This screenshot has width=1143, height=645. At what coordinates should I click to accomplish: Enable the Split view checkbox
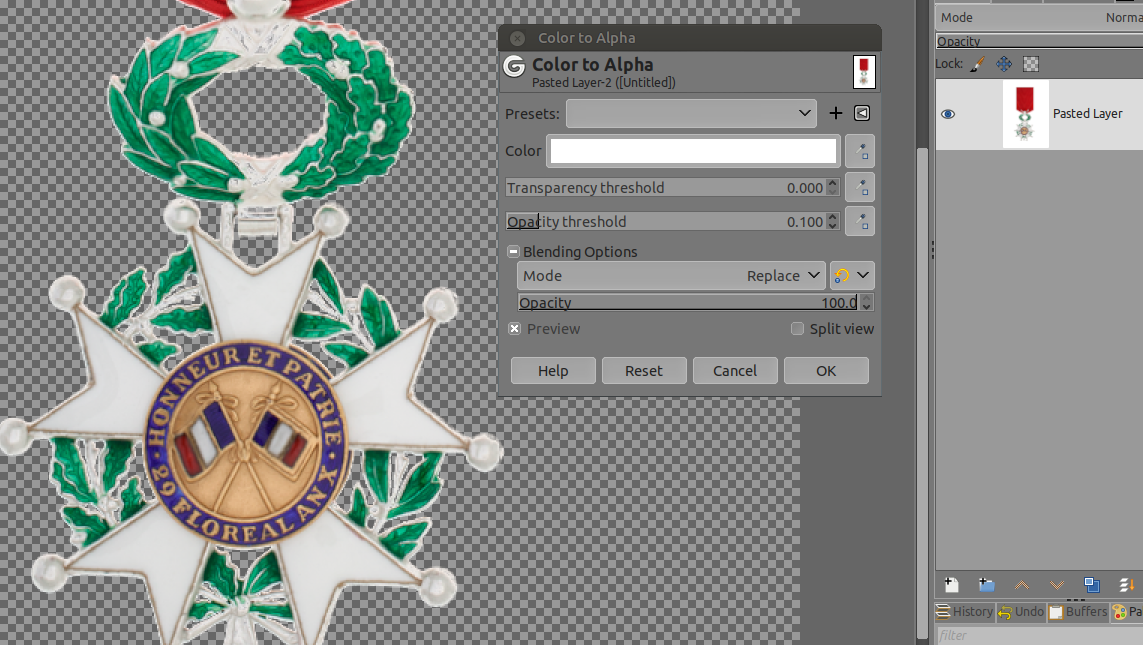click(797, 329)
